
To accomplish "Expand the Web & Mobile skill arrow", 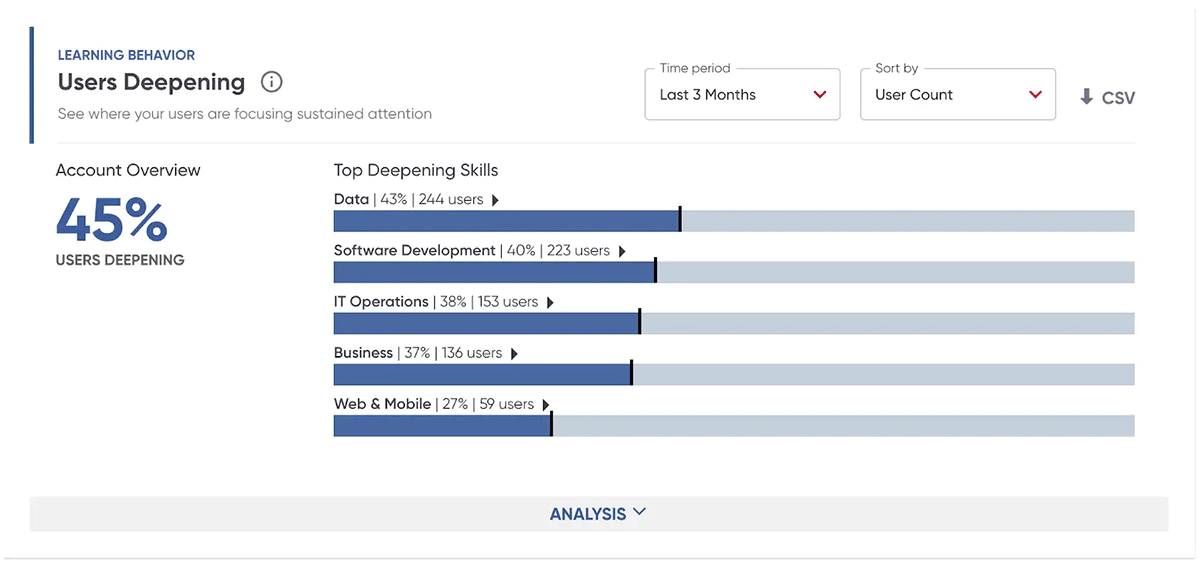I will [546, 405].
